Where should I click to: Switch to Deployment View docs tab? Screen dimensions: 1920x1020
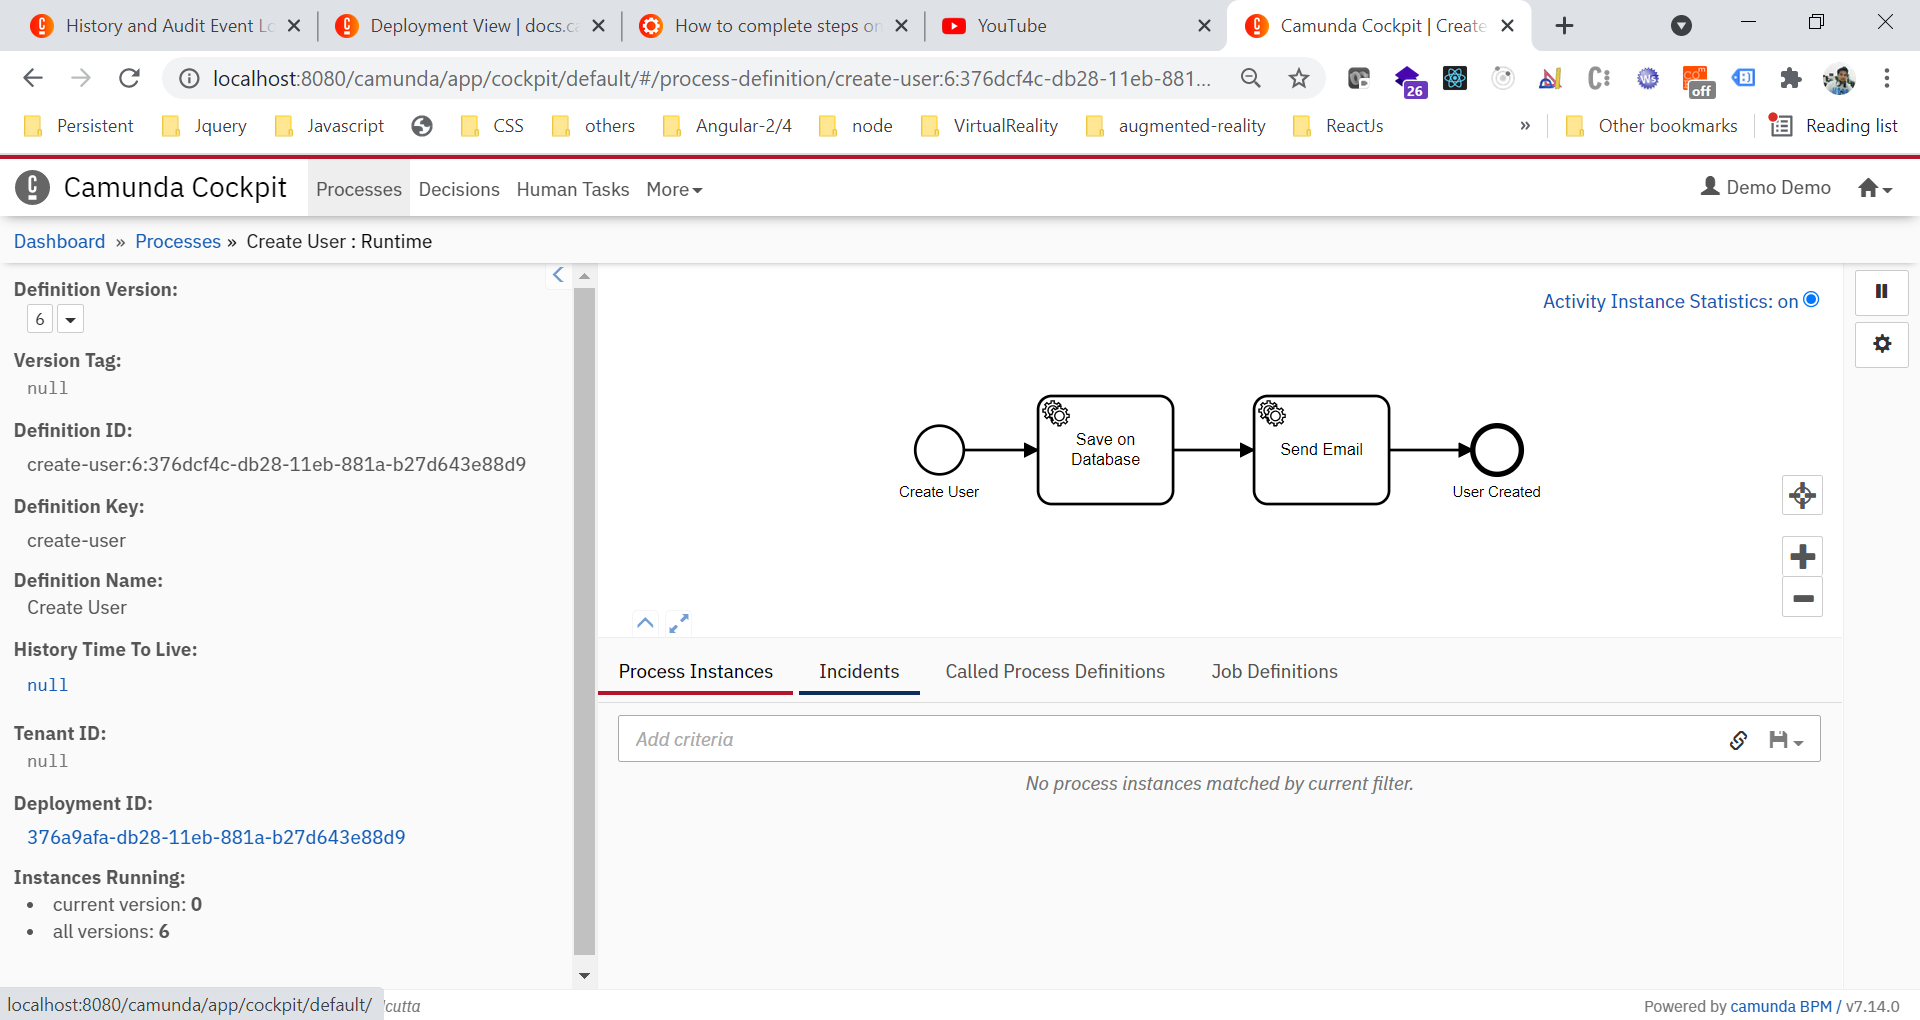tap(468, 26)
